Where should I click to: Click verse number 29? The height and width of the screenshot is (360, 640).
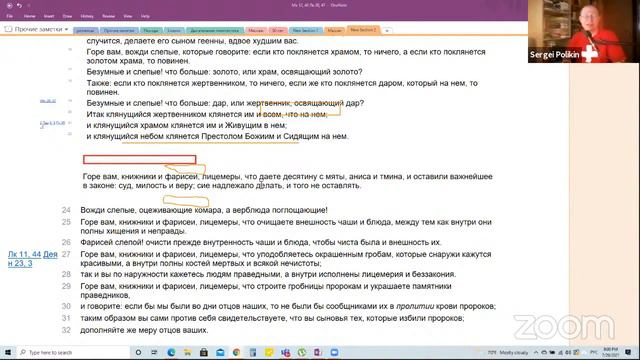click(66, 286)
